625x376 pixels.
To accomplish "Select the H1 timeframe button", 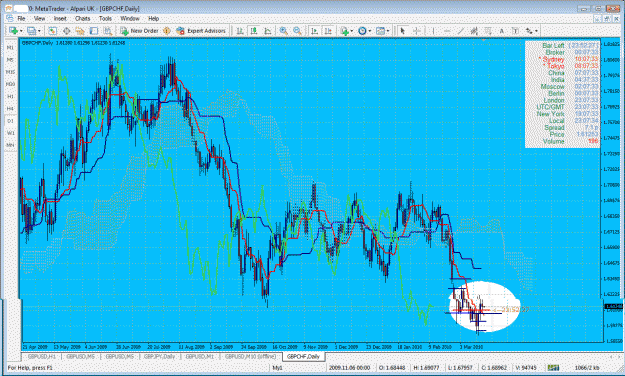I will coord(10,96).
